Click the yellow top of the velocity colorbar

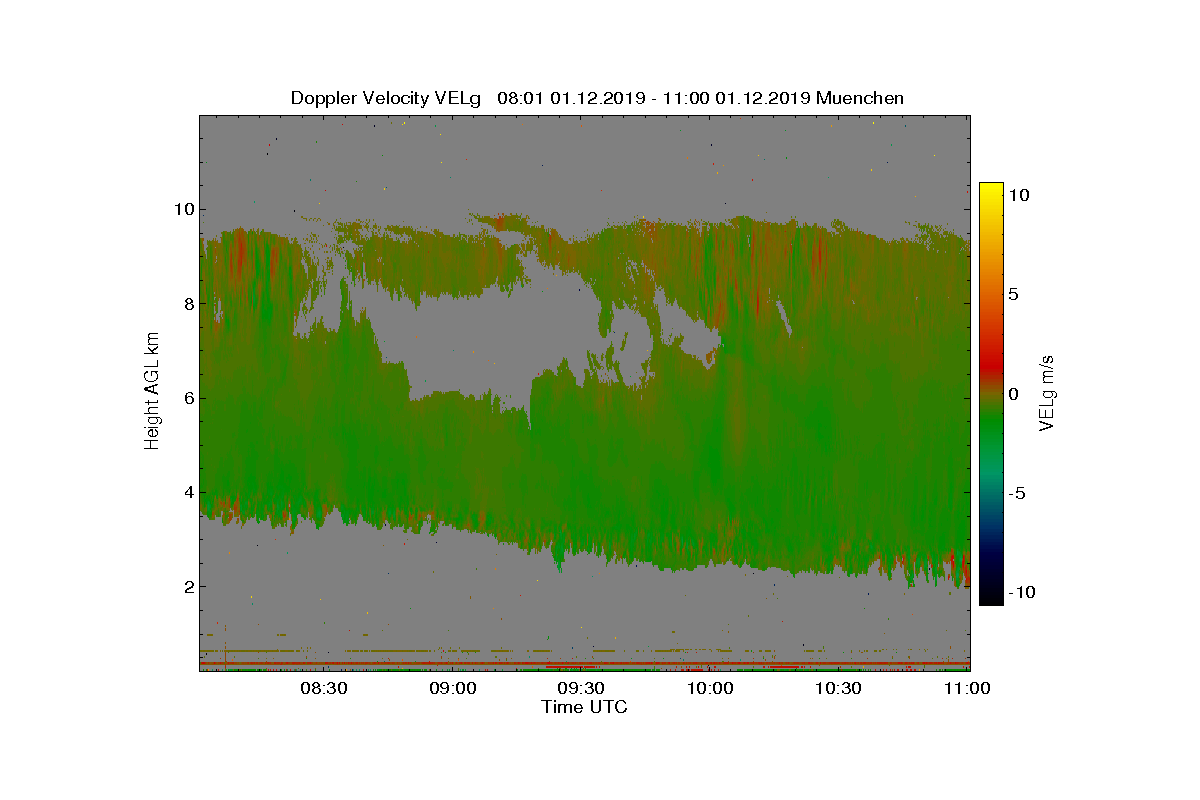pos(990,192)
